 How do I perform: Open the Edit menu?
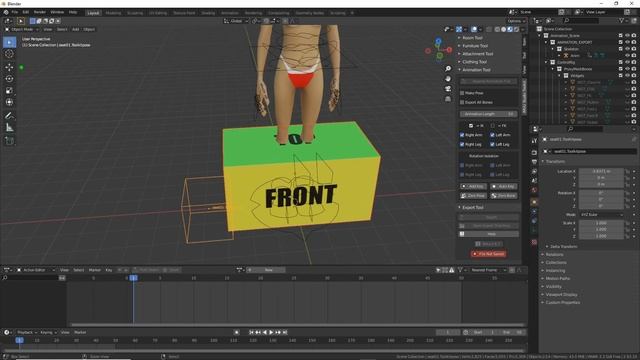click(26, 13)
